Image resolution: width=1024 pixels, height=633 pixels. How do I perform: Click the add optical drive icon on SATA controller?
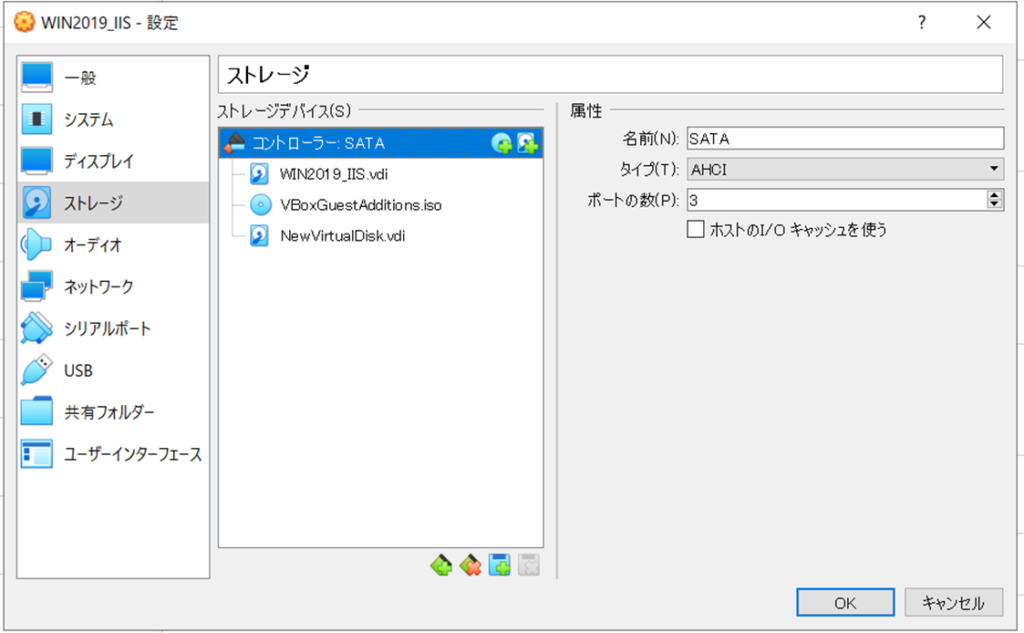[502, 144]
